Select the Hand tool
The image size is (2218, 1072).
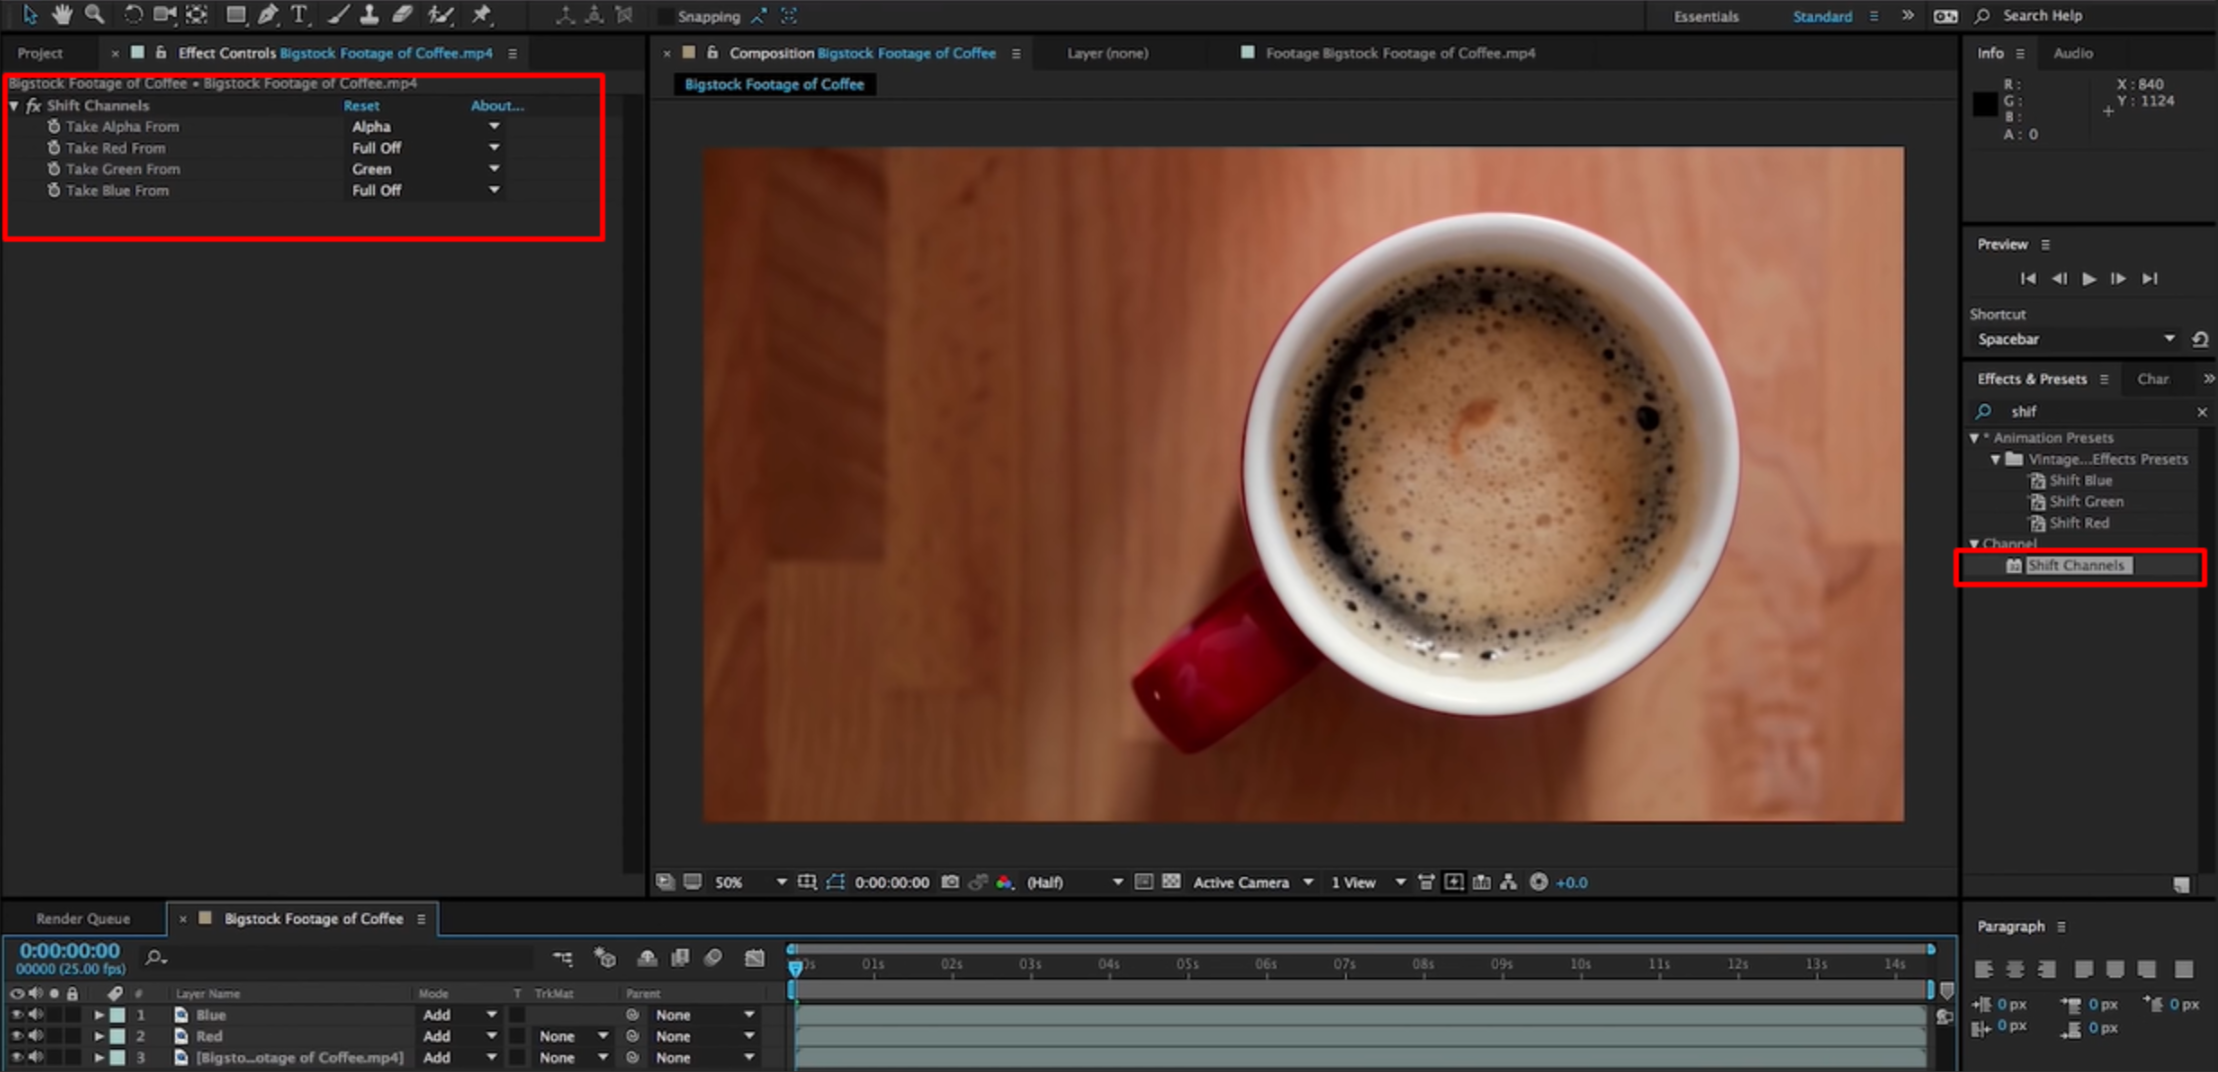(x=62, y=15)
